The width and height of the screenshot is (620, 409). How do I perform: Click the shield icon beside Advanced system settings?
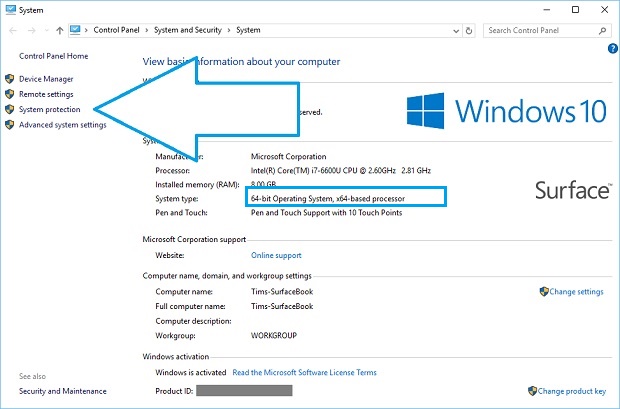(x=10, y=125)
